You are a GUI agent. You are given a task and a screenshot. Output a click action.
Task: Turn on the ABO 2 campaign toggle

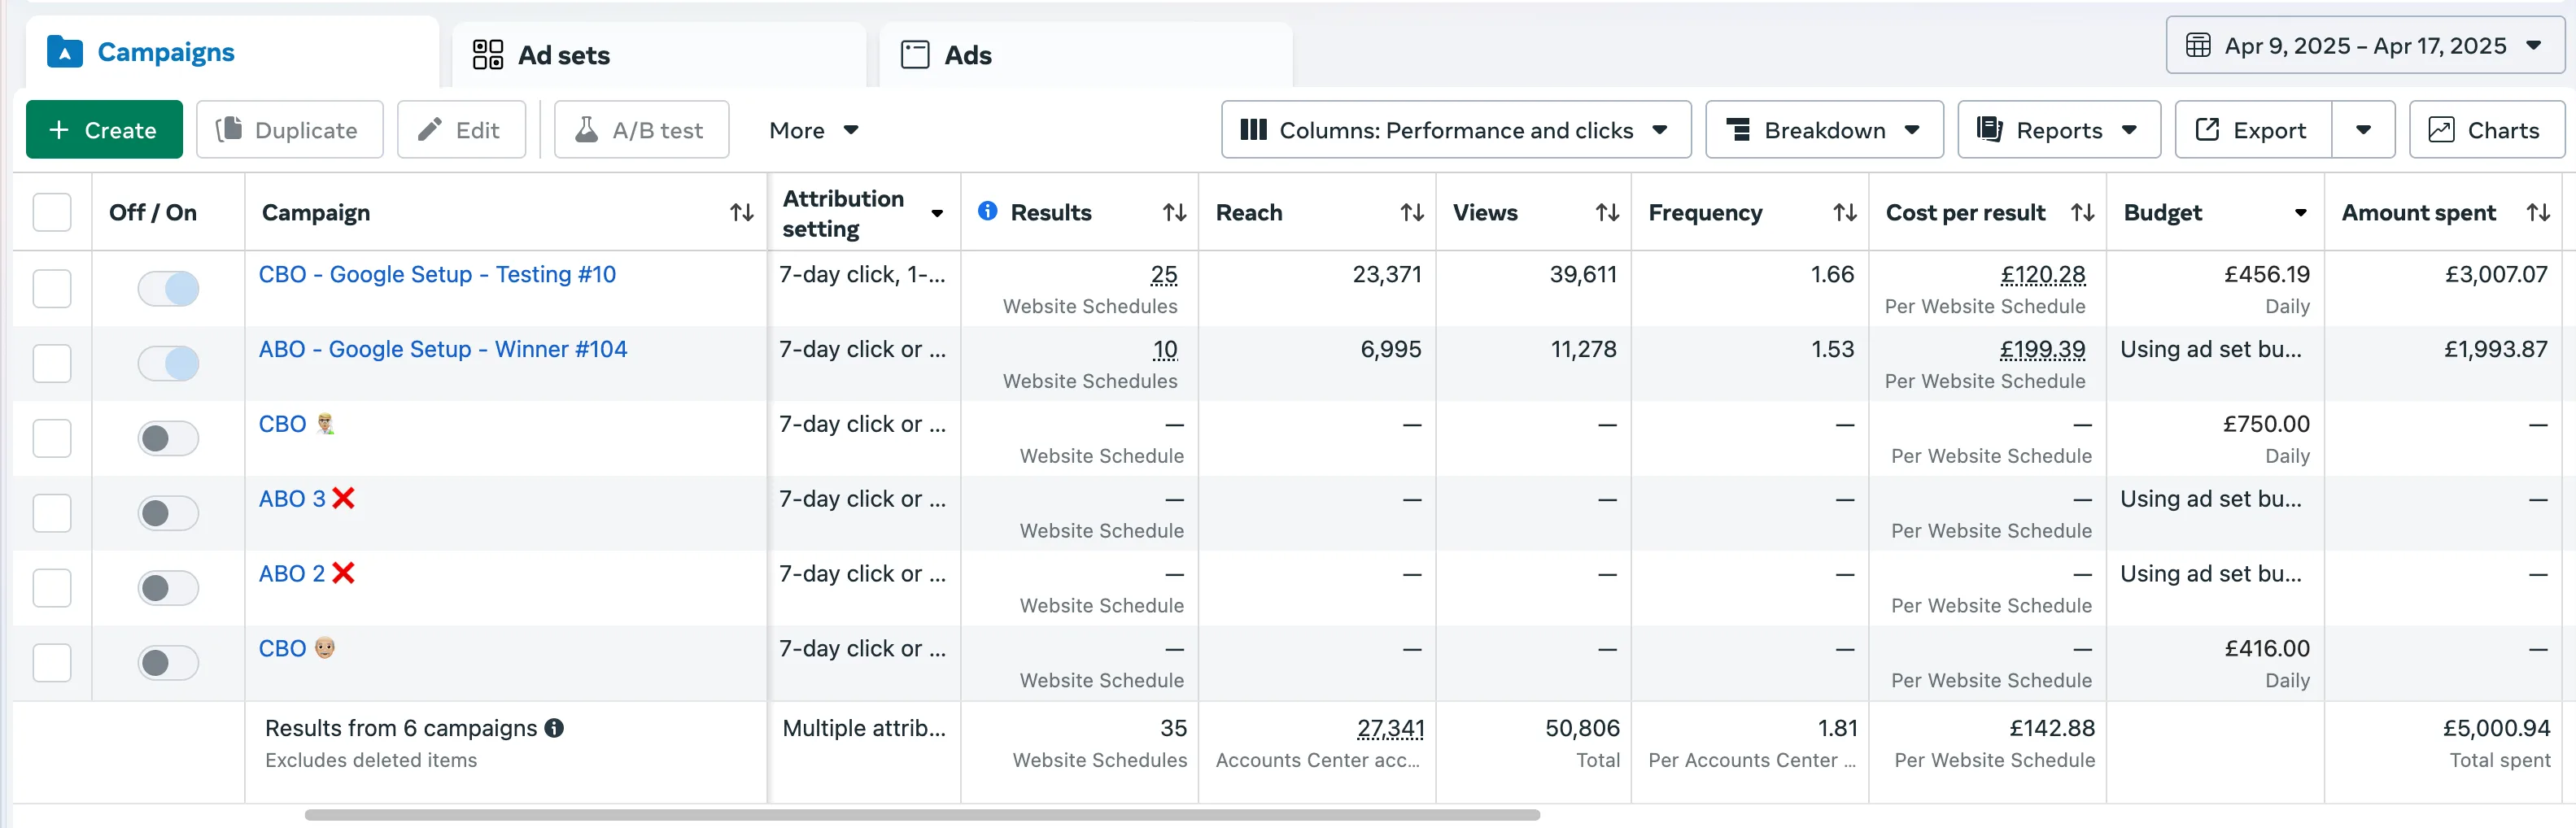point(168,588)
